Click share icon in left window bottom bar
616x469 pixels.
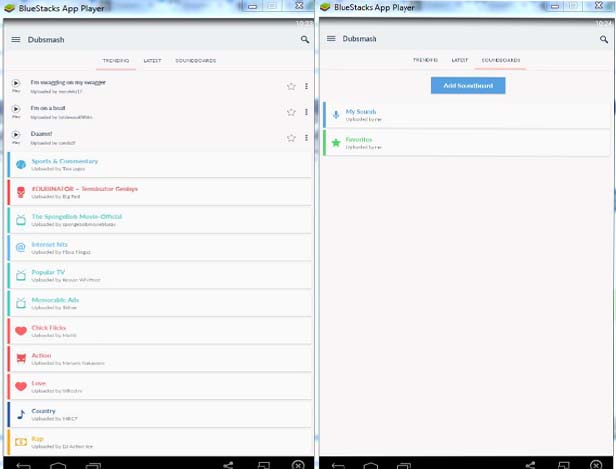click(x=228, y=465)
